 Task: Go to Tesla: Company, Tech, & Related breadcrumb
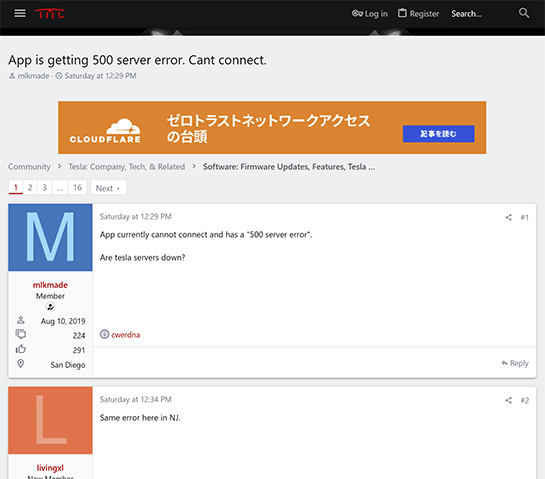pos(127,167)
